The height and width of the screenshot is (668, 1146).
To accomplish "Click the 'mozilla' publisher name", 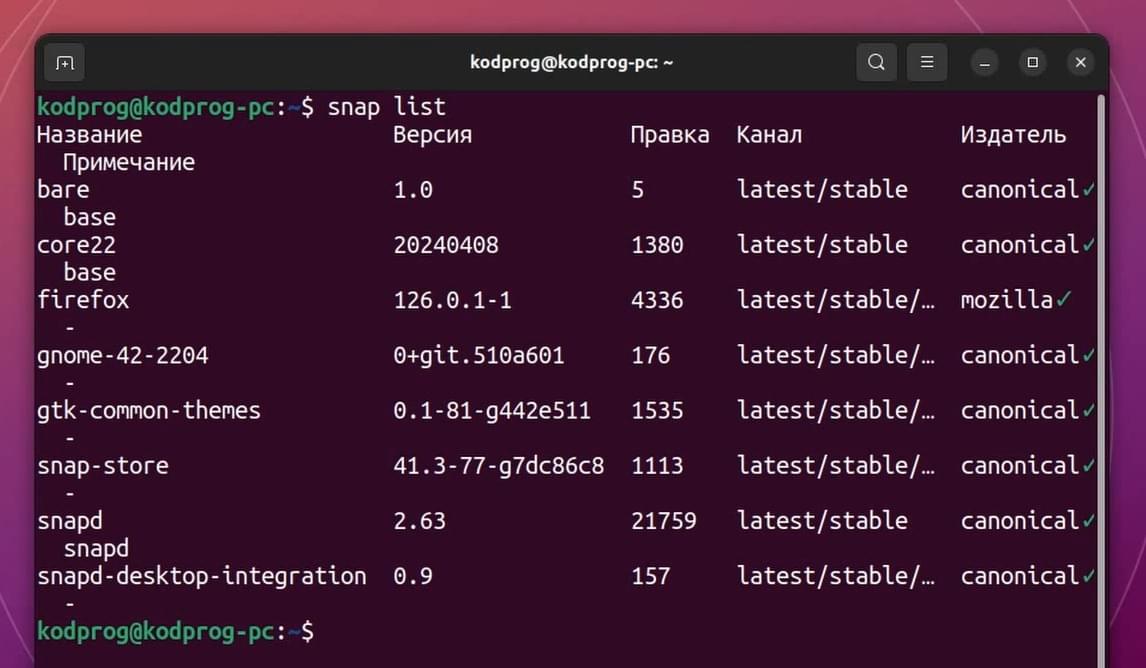I will pyautogui.click(x=1007, y=300).
